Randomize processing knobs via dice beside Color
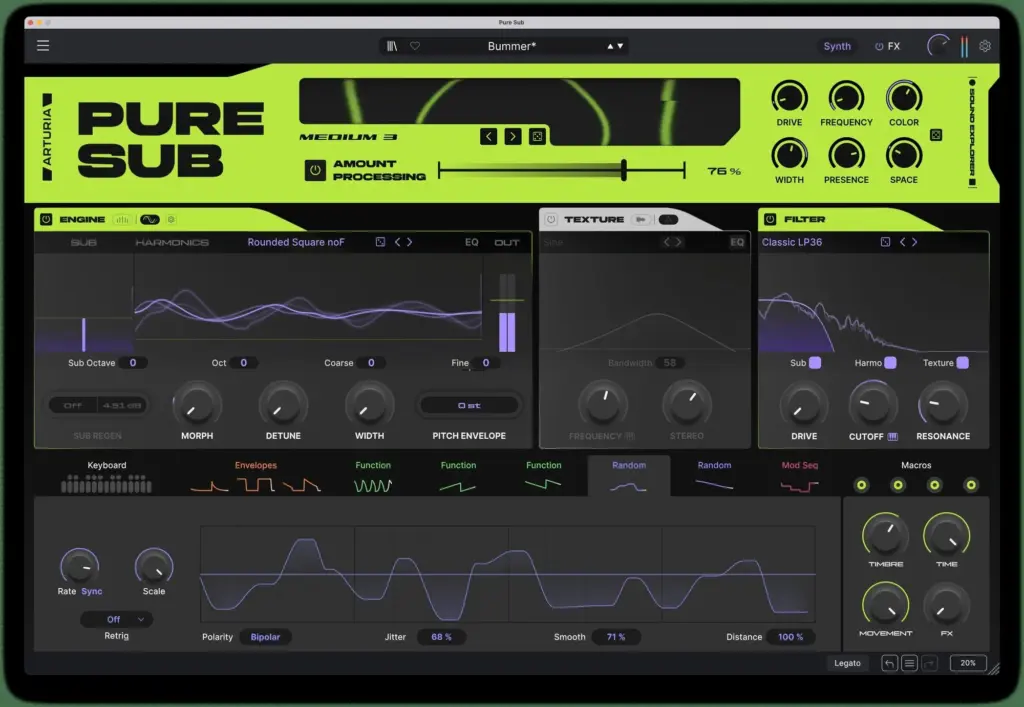This screenshot has height=707, width=1024. point(936,135)
